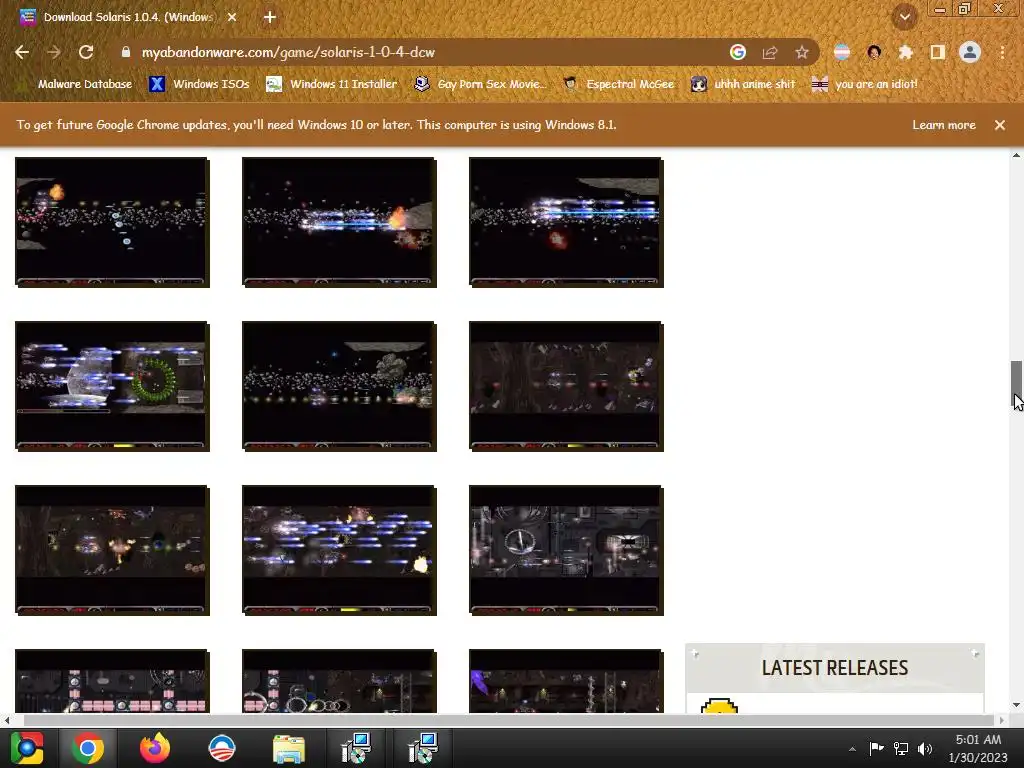Viewport: 1024px width, 768px height.
Task: Click Learn more about Chrome updates
Action: point(944,125)
